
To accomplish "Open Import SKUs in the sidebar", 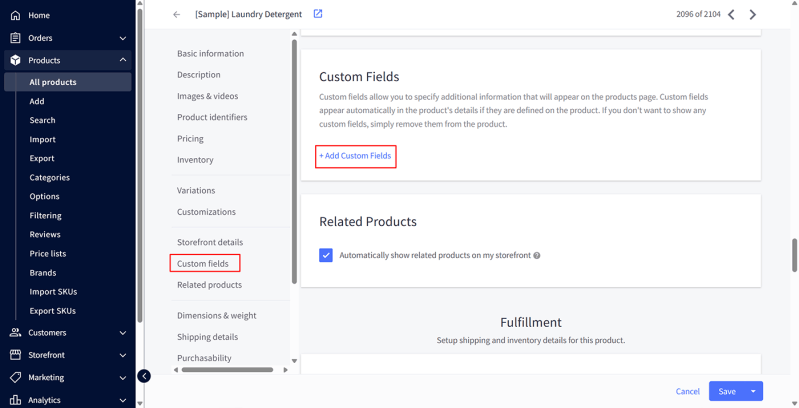I will point(53,292).
